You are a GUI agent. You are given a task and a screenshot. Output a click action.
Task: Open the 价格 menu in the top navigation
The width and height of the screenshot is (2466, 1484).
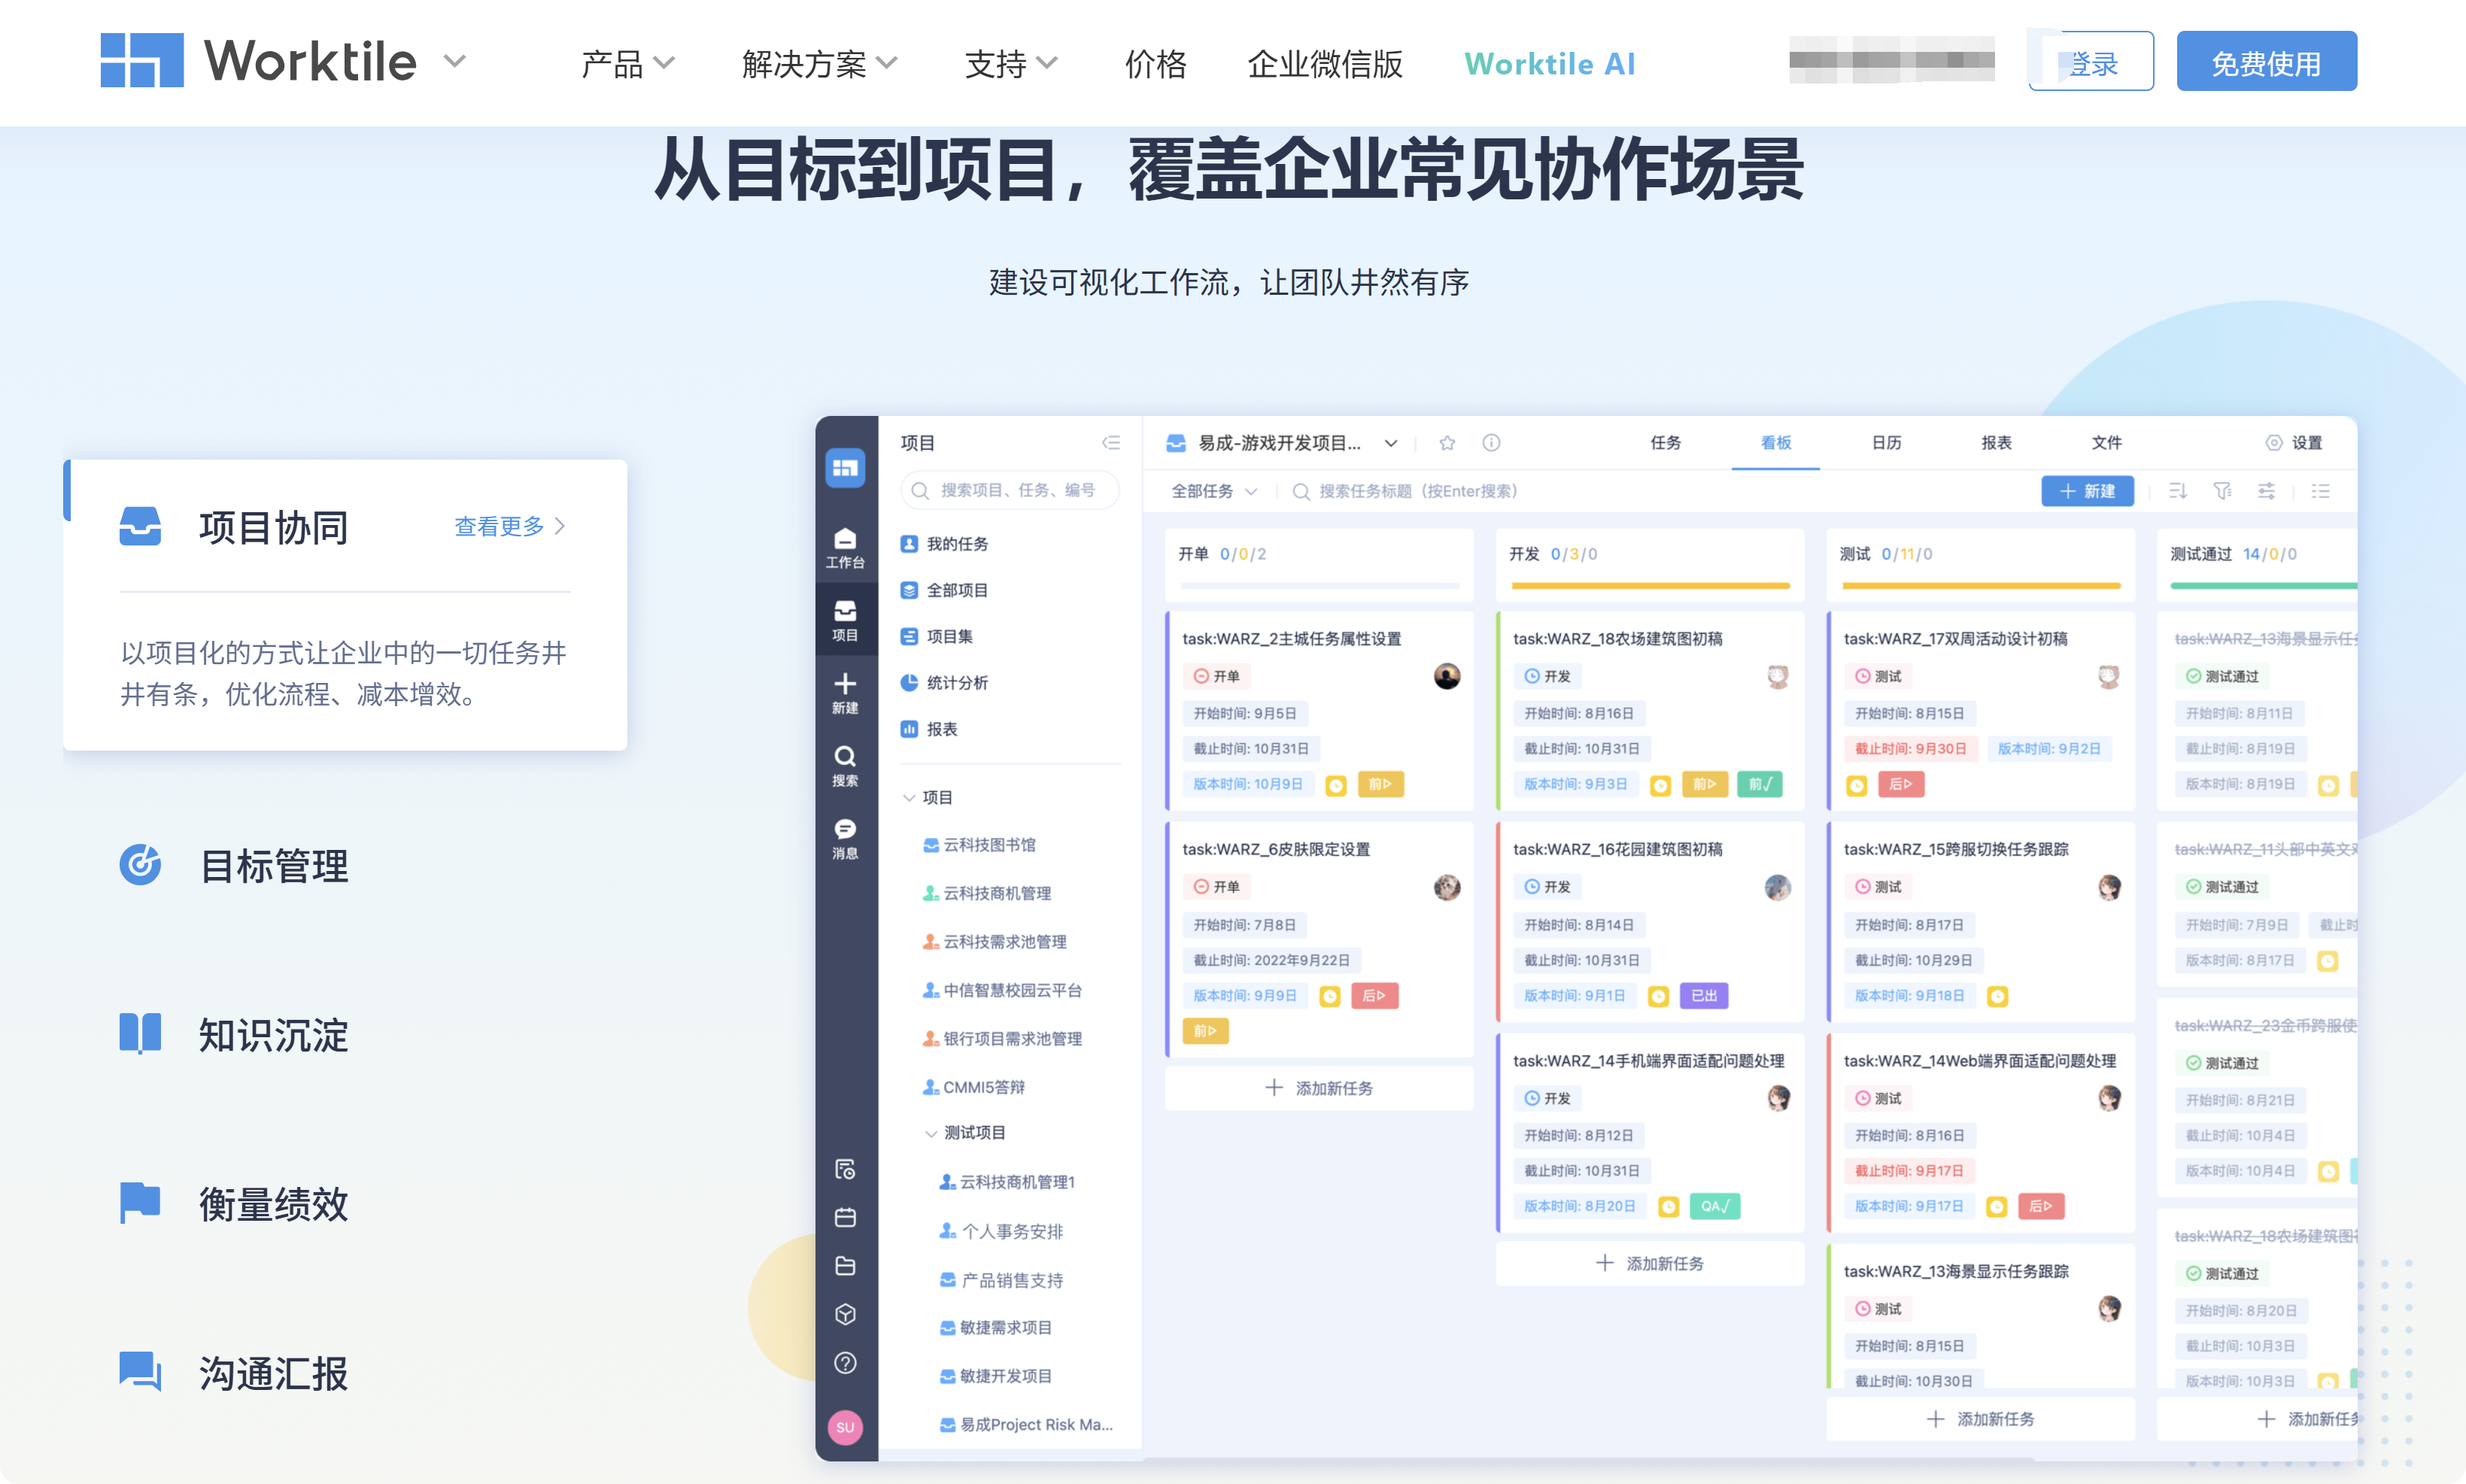pos(1156,63)
